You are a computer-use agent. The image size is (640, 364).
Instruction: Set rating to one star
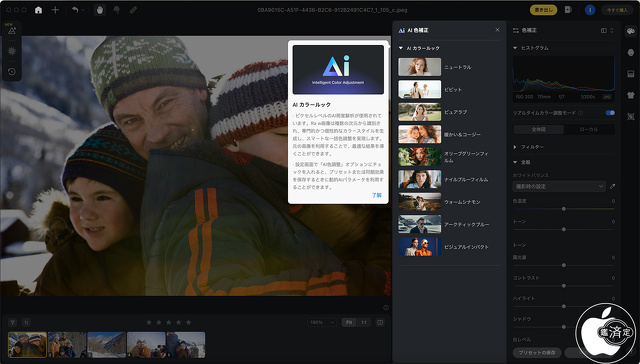[x=149, y=322]
